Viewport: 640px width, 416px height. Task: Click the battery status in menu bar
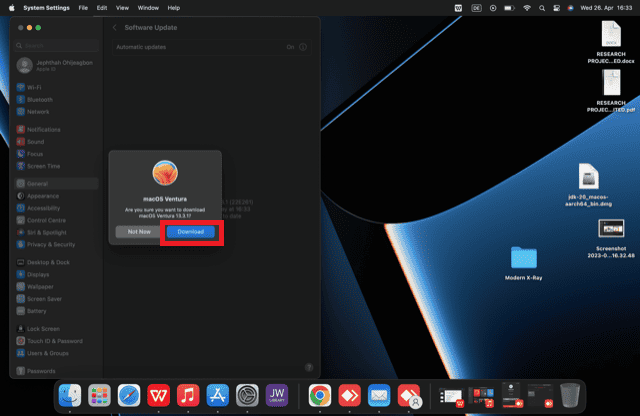tap(509, 7)
